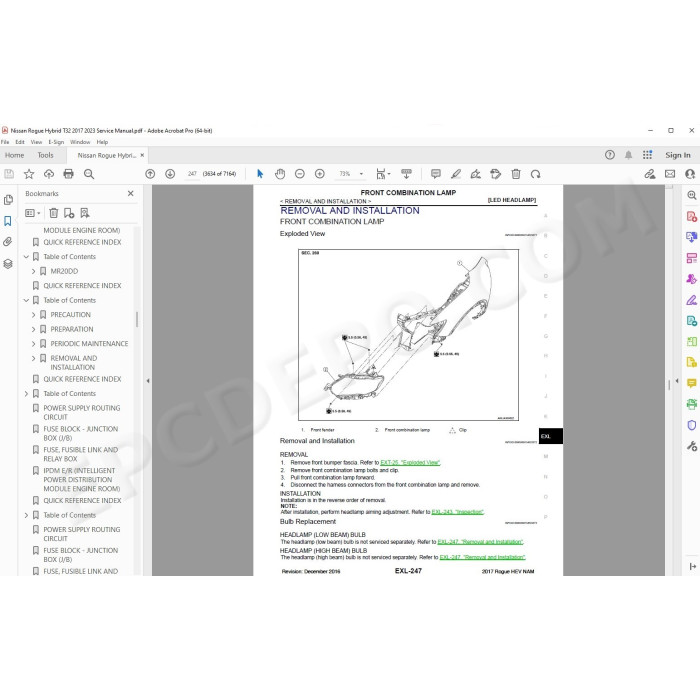Follow the EXT-25 Exploded View link
This screenshot has height=700, width=700.
pyautogui.click(x=410, y=462)
